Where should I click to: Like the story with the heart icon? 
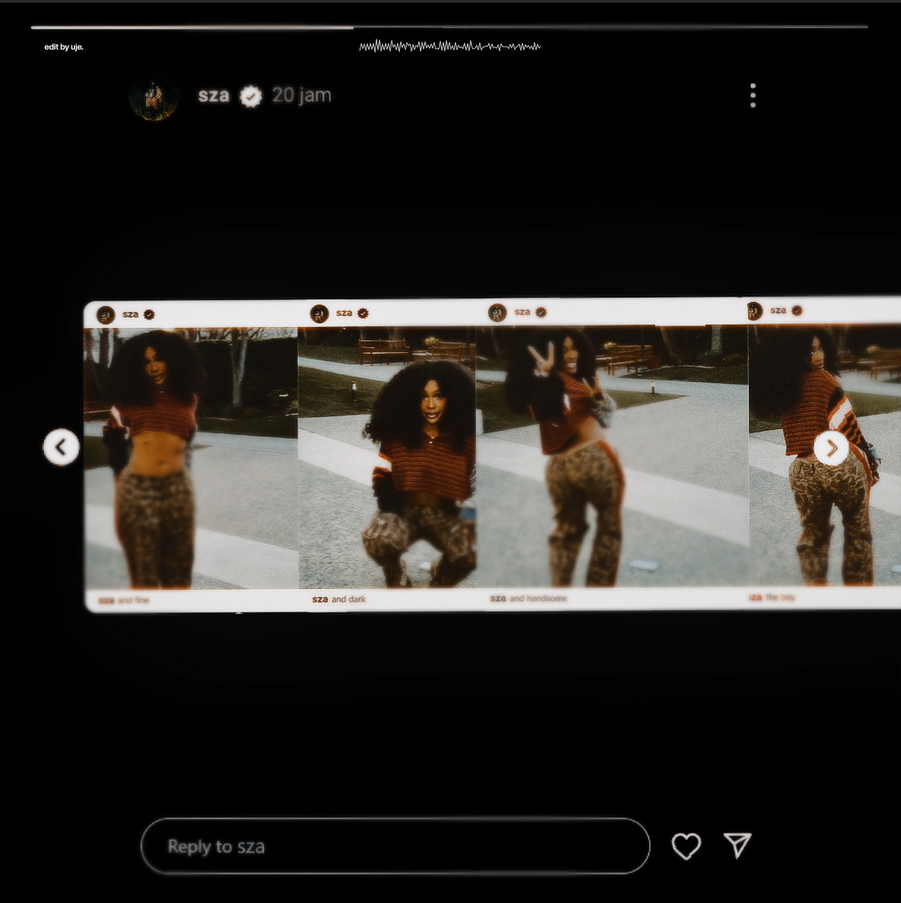tap(686, 846)
